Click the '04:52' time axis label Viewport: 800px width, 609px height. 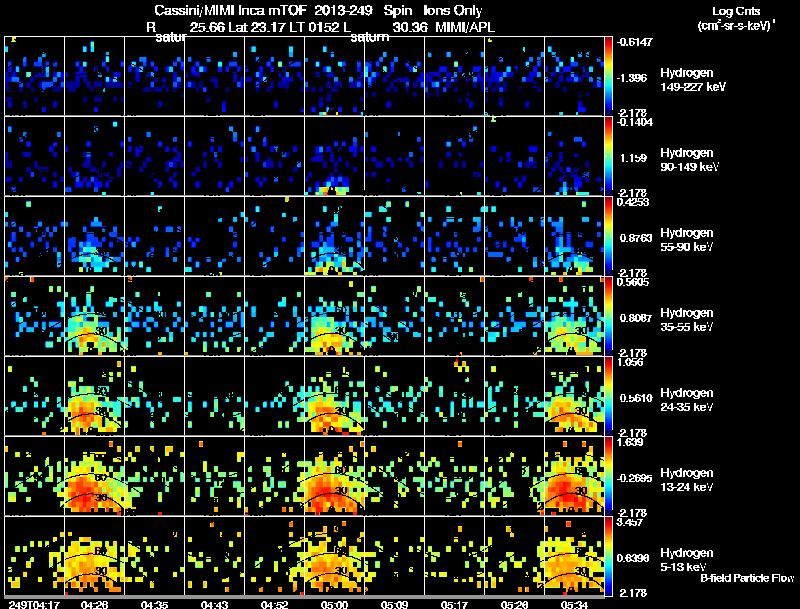click(274, 604)
